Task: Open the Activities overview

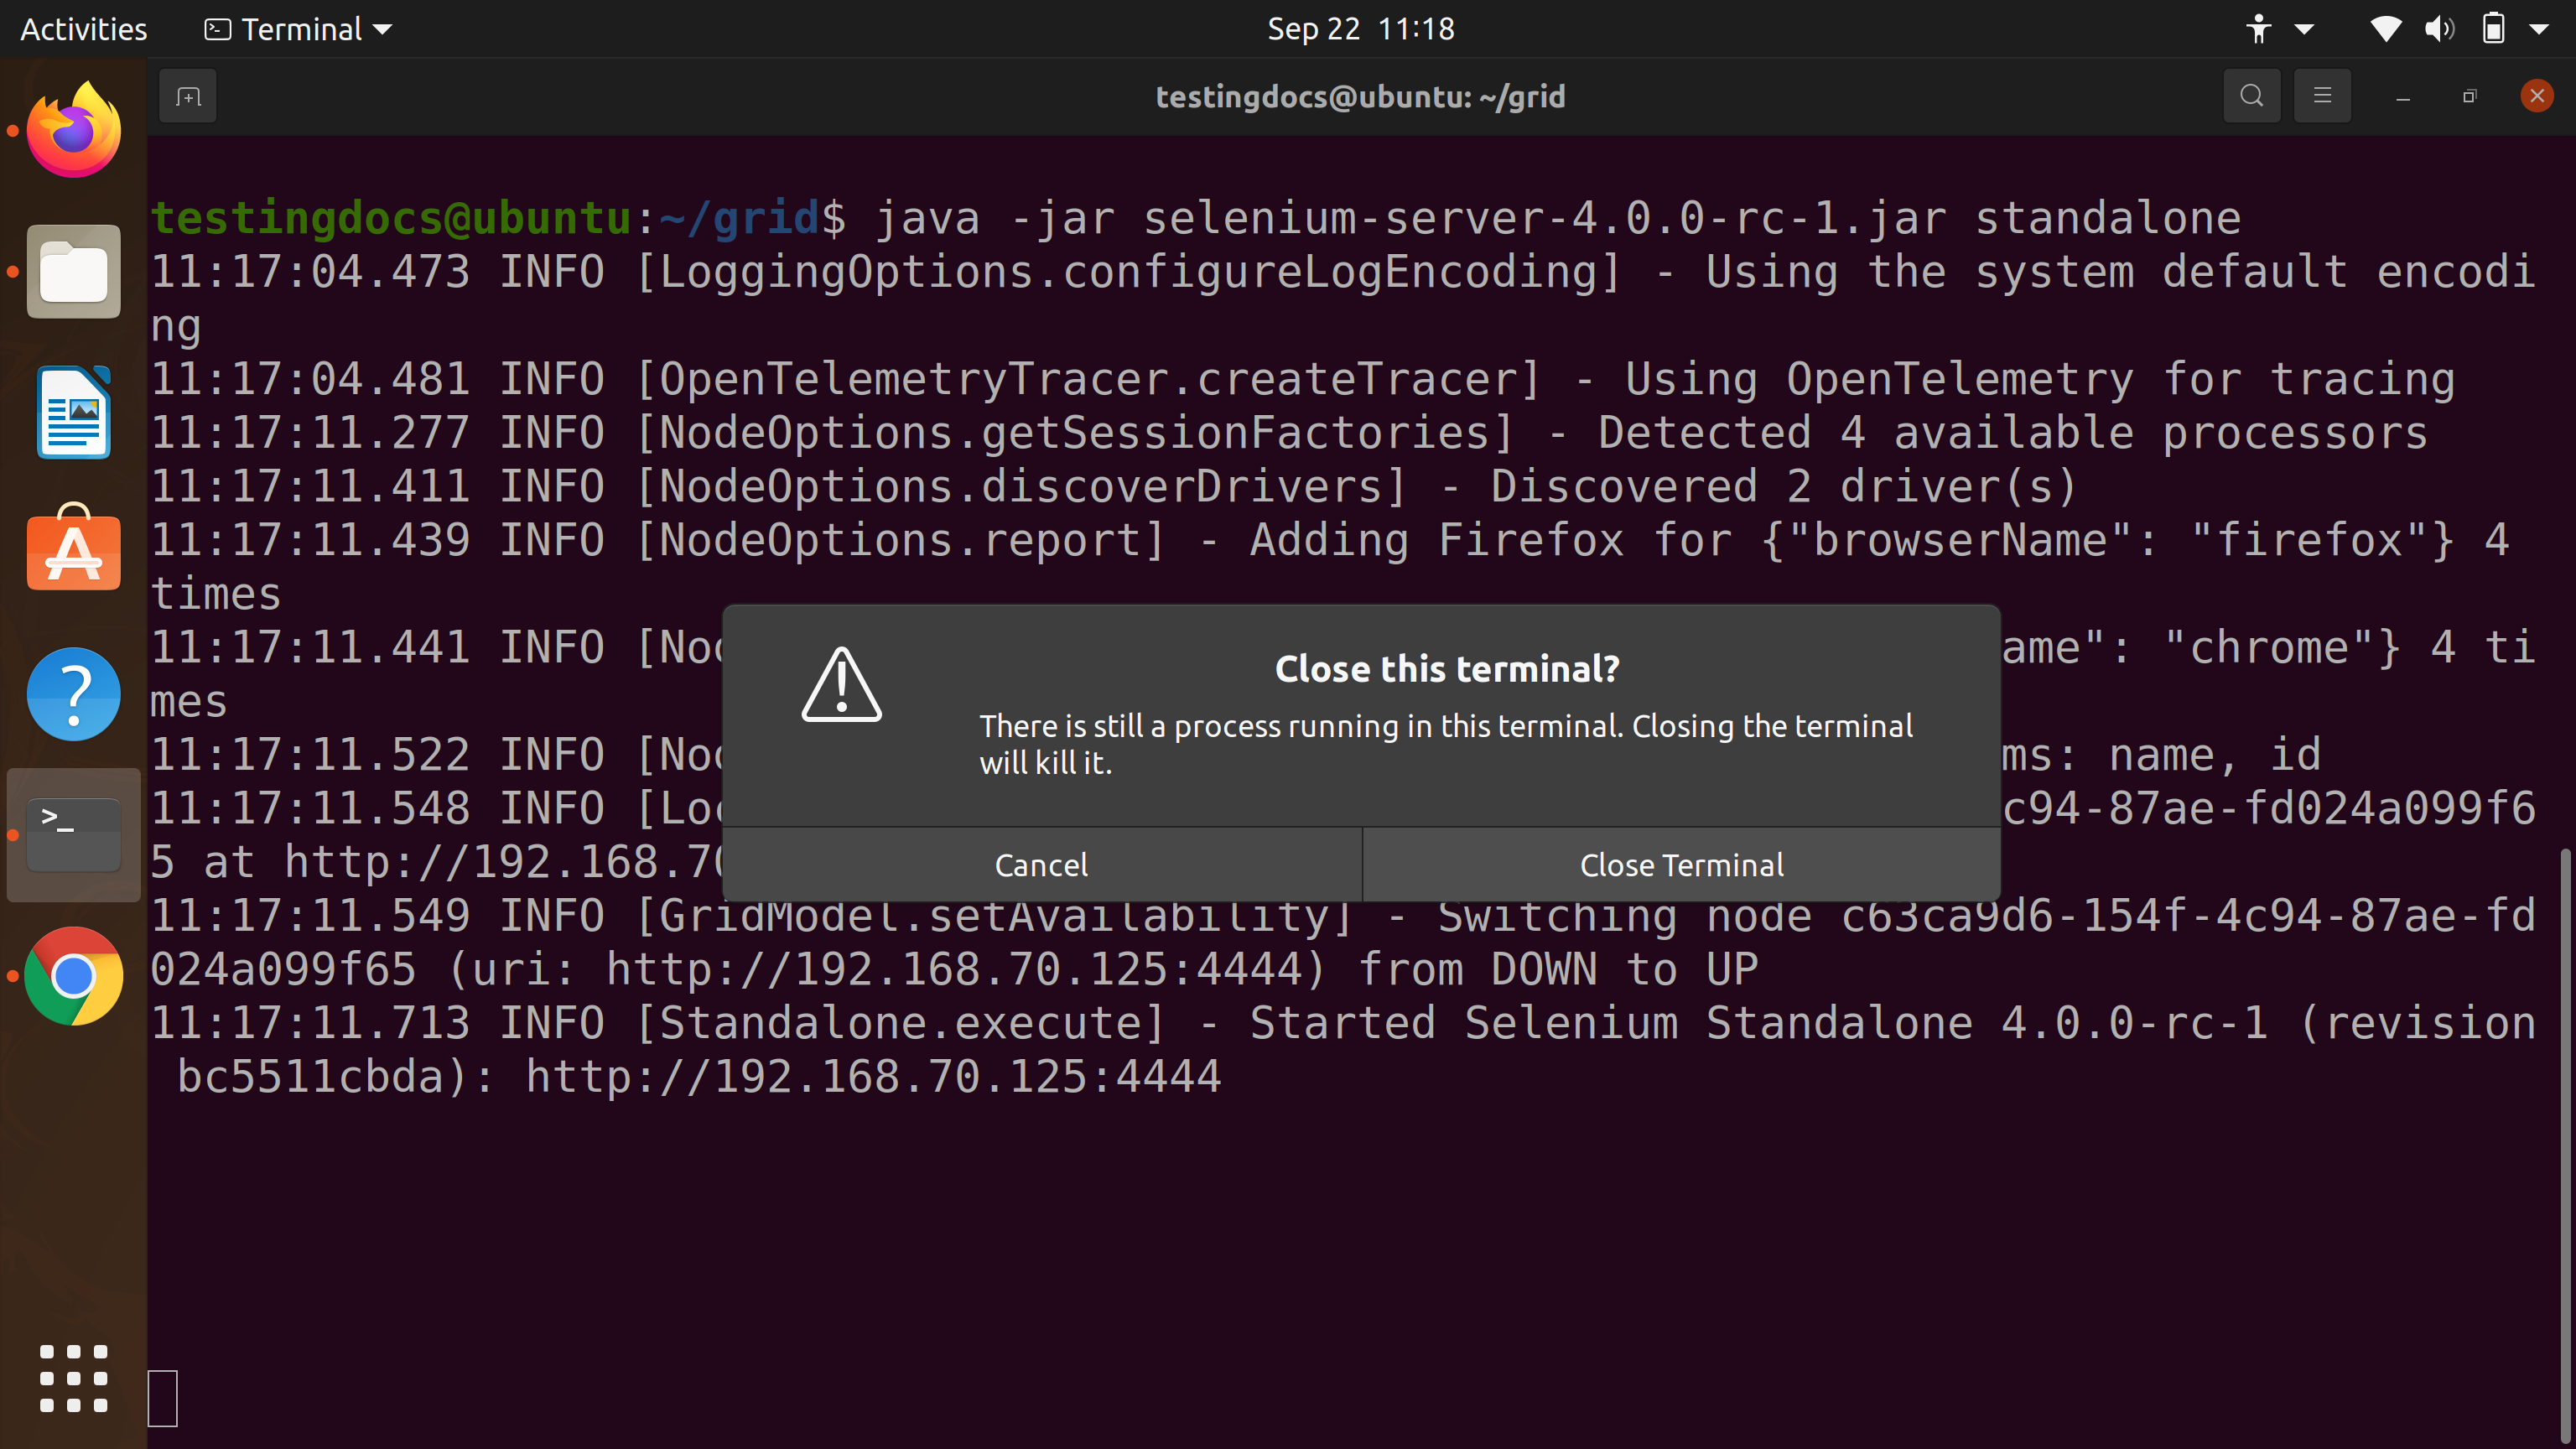Action: [83, 28]
